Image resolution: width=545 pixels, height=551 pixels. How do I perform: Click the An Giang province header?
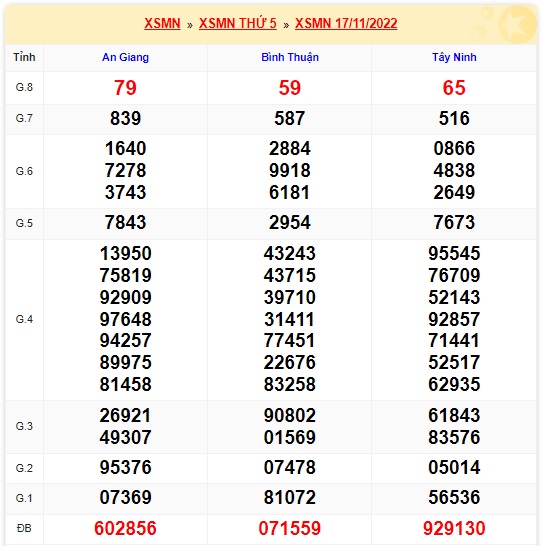(125, 57)
